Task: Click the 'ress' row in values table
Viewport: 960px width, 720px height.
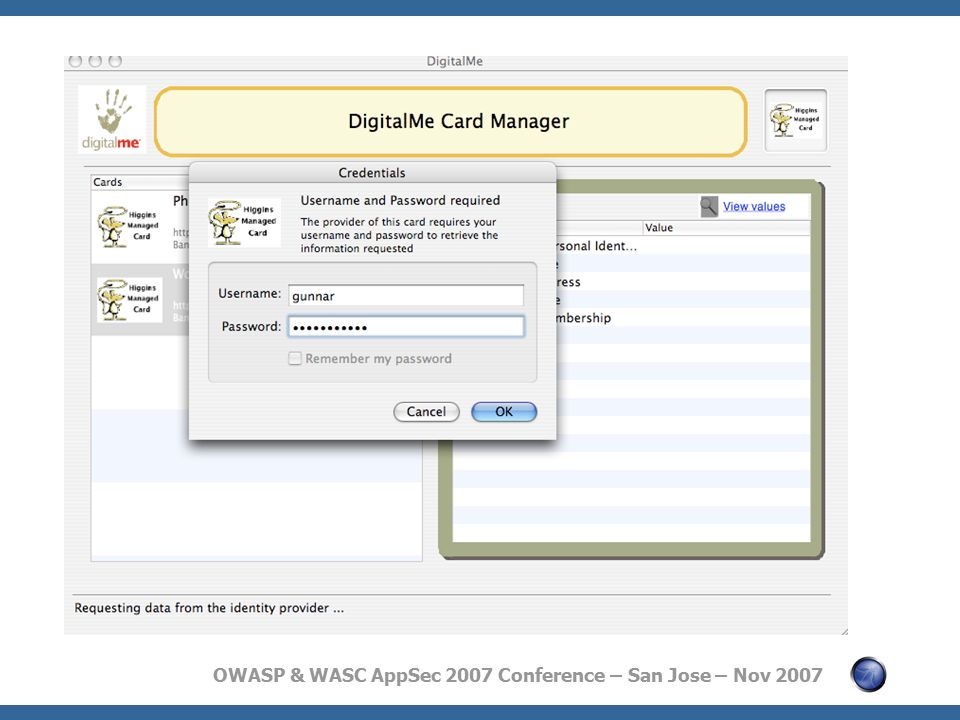Action: point(568,282)
